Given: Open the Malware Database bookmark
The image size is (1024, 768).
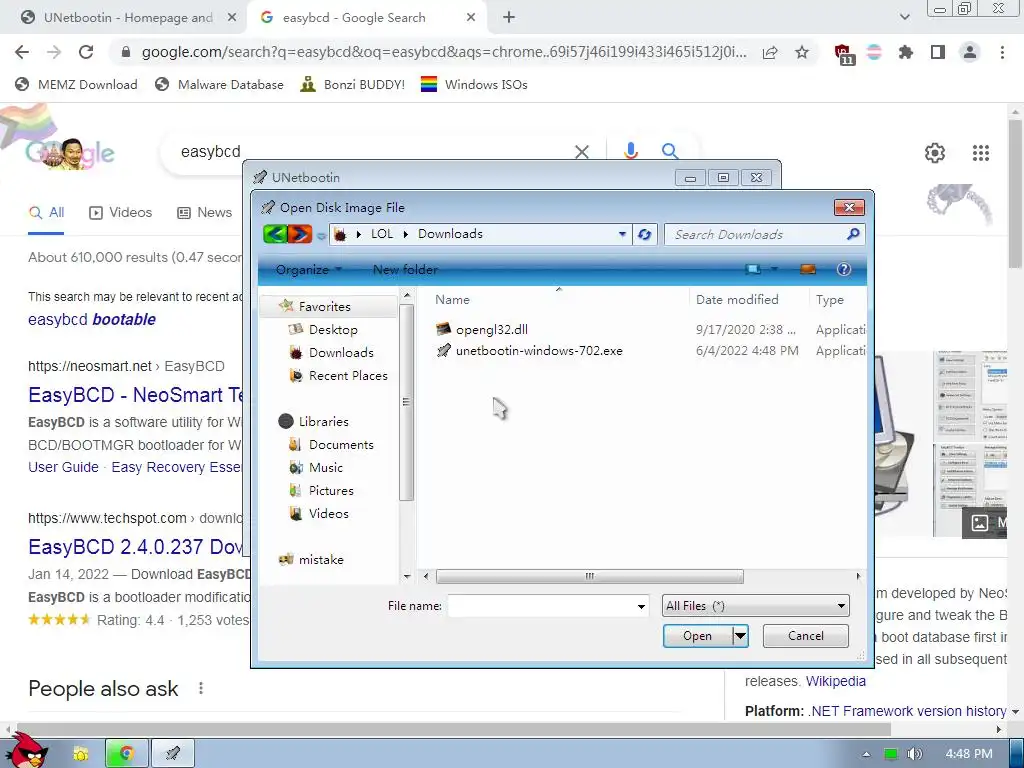Looking at the screenshot, I should pos(219,84).
